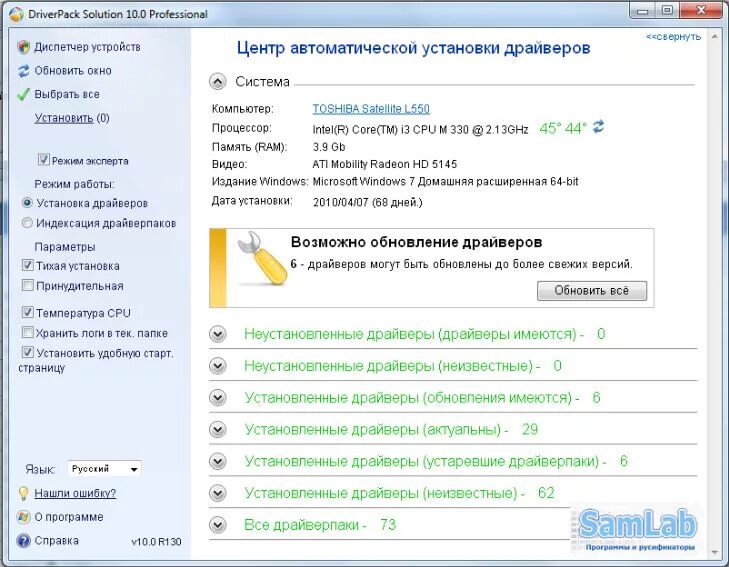729x567 pixels.
Task: Click the lightbulb icon beside Нашли ошибку?
Action: pyautogui.click(x=23, y=493)
